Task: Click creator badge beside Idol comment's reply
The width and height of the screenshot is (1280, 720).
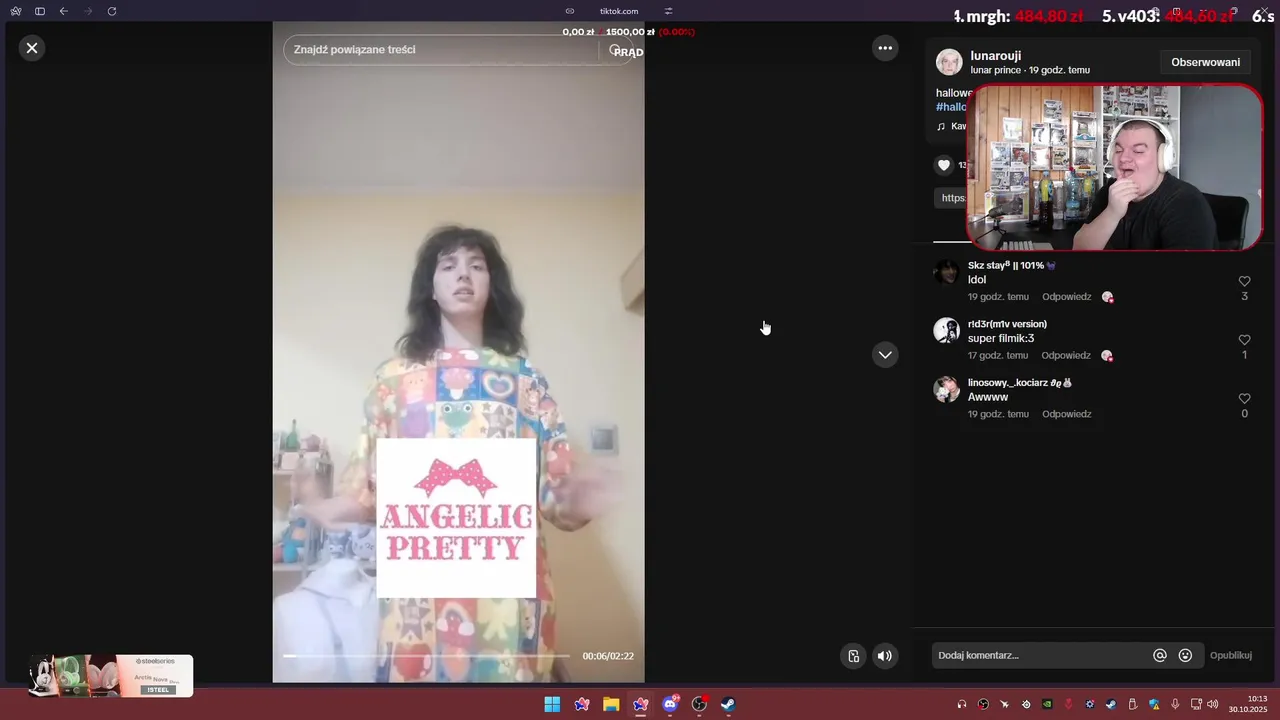Action: tap(1108, 297)
